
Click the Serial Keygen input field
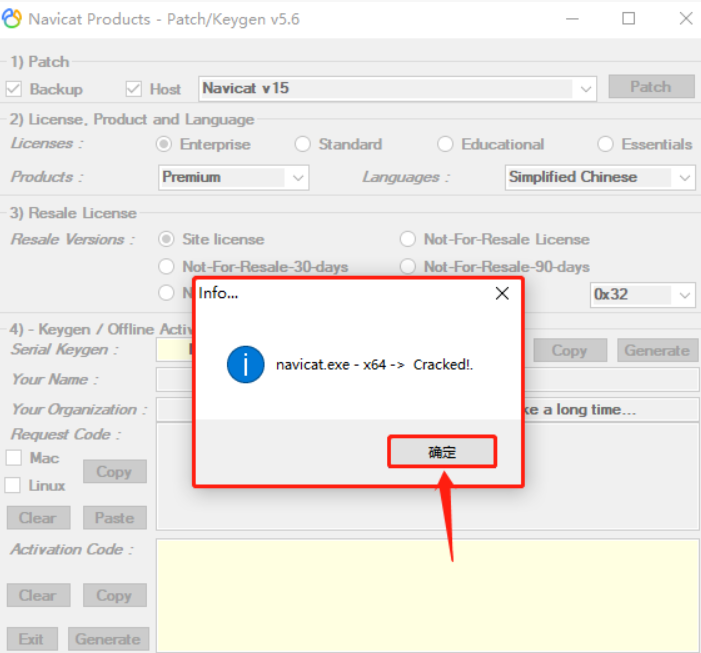pos(174,350)
